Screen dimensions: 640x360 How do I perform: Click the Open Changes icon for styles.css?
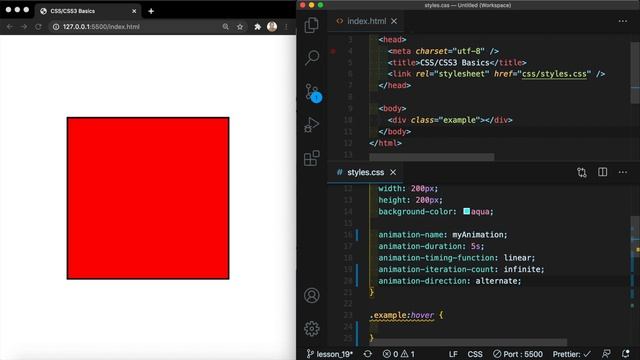pos(582,172)
